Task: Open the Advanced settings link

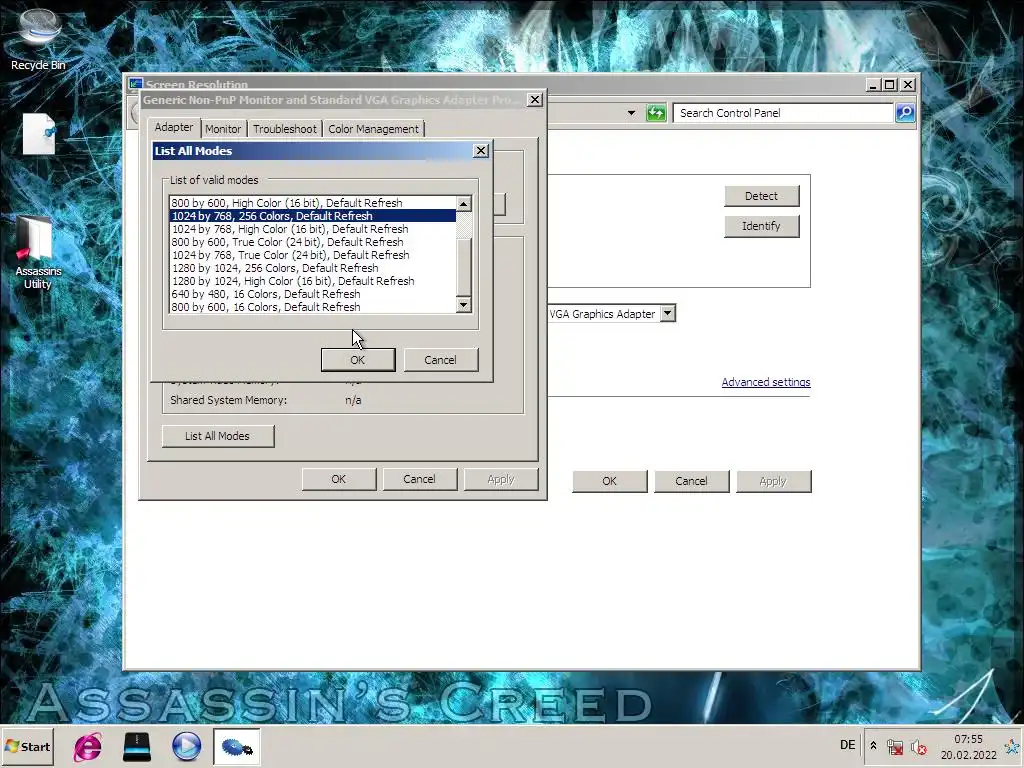Action: [766, 382]
